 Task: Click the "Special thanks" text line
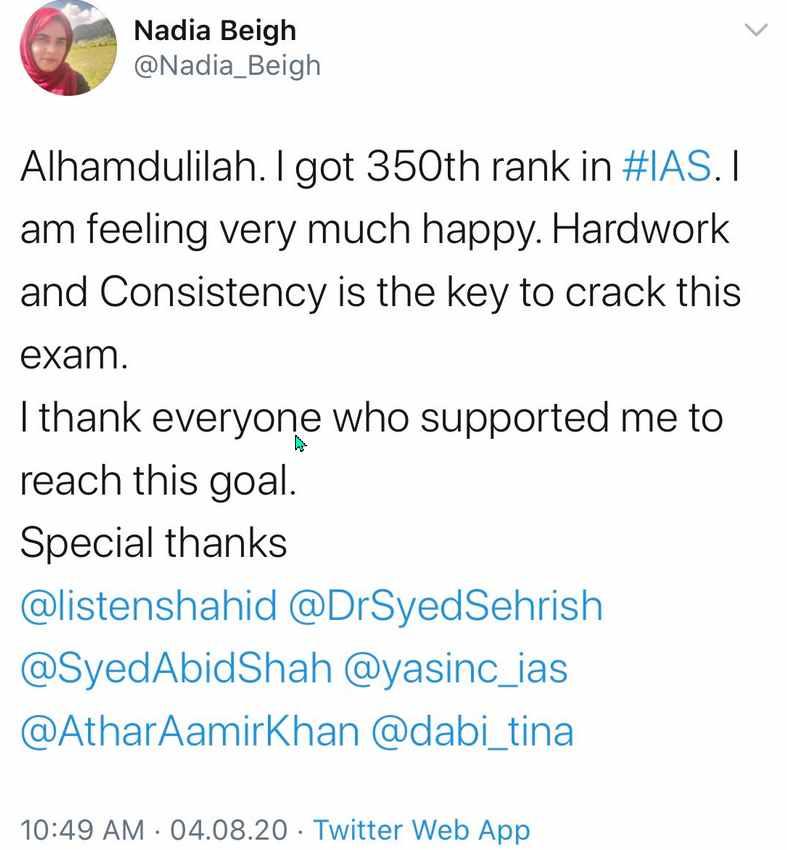point(153,543)
